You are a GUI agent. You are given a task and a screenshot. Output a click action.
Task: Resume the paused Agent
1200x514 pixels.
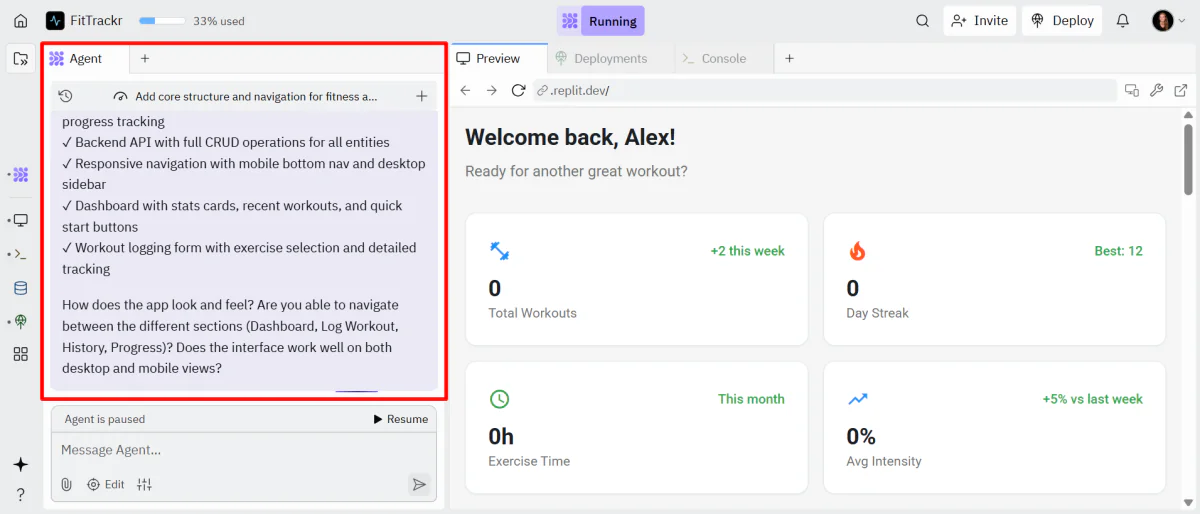[x=400, y=419]
